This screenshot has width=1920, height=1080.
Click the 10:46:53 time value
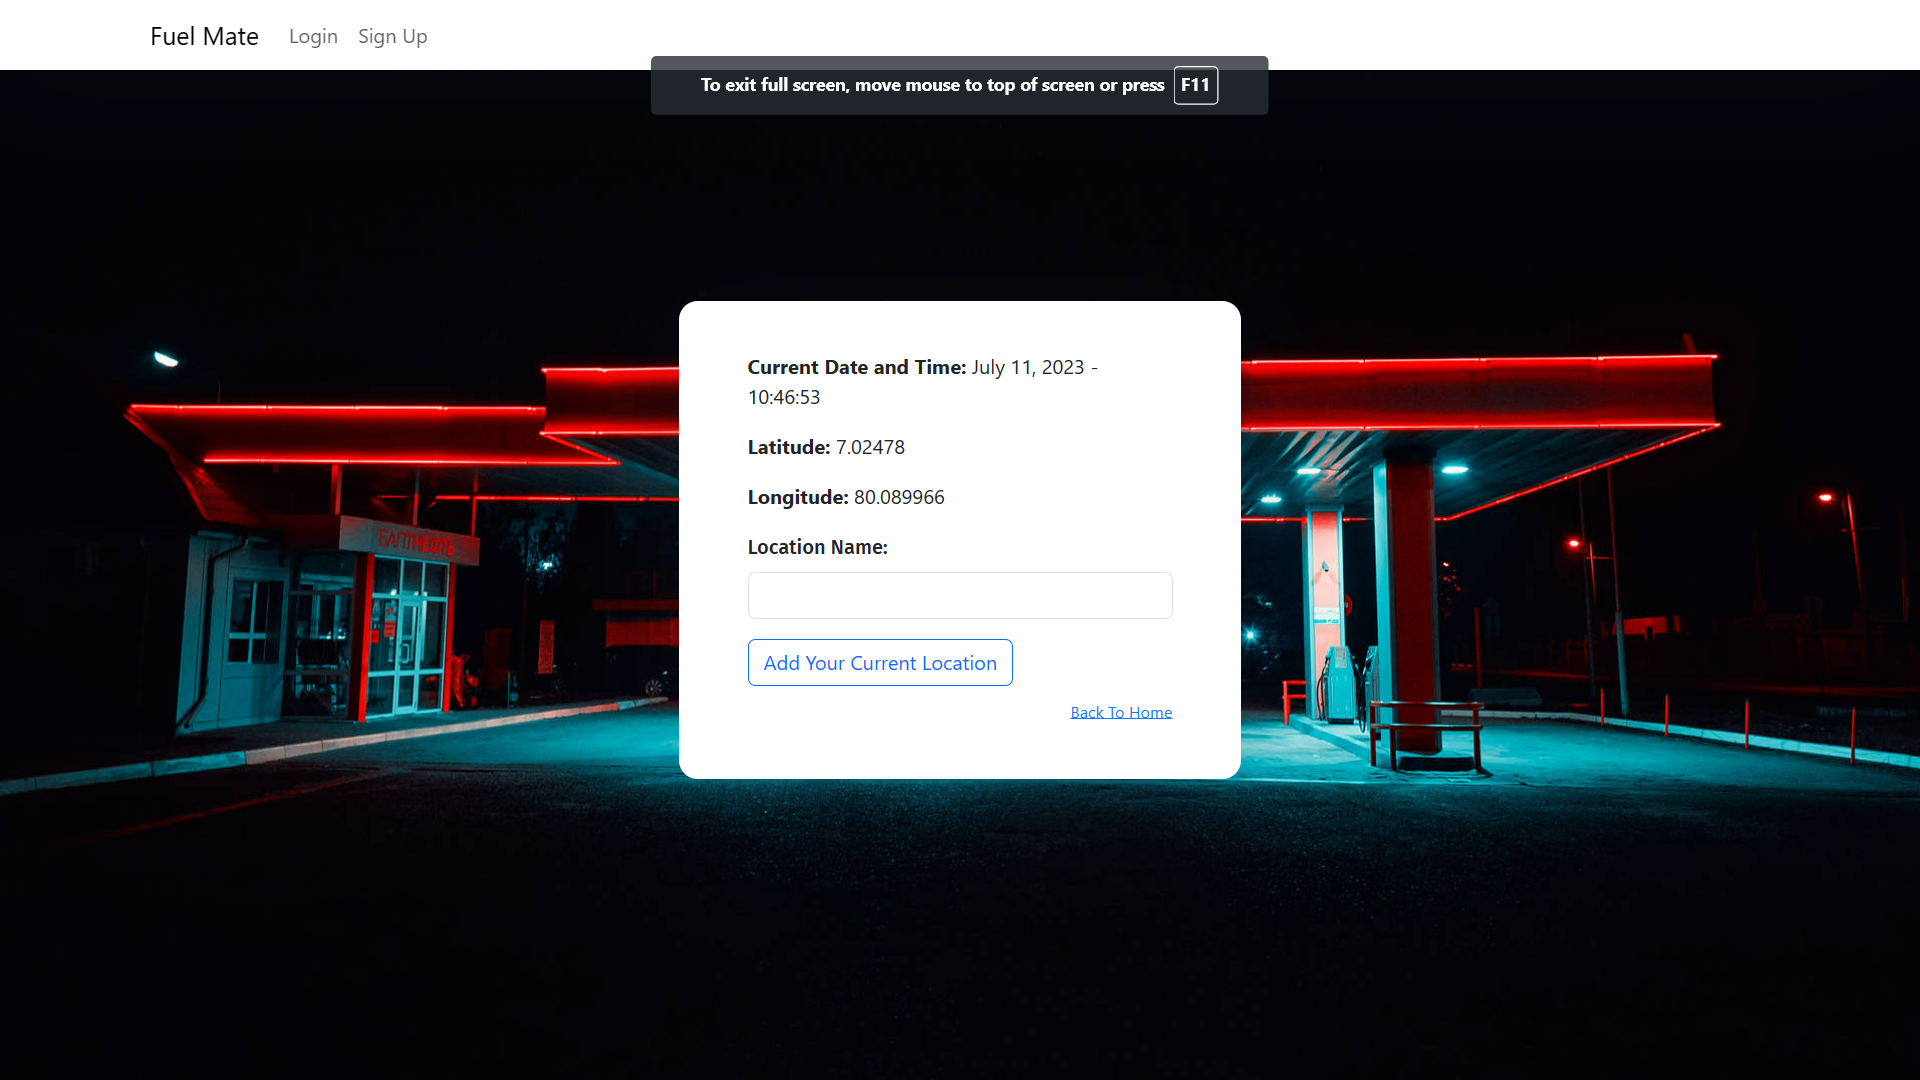pyautogui.click(x=783, y=397)
